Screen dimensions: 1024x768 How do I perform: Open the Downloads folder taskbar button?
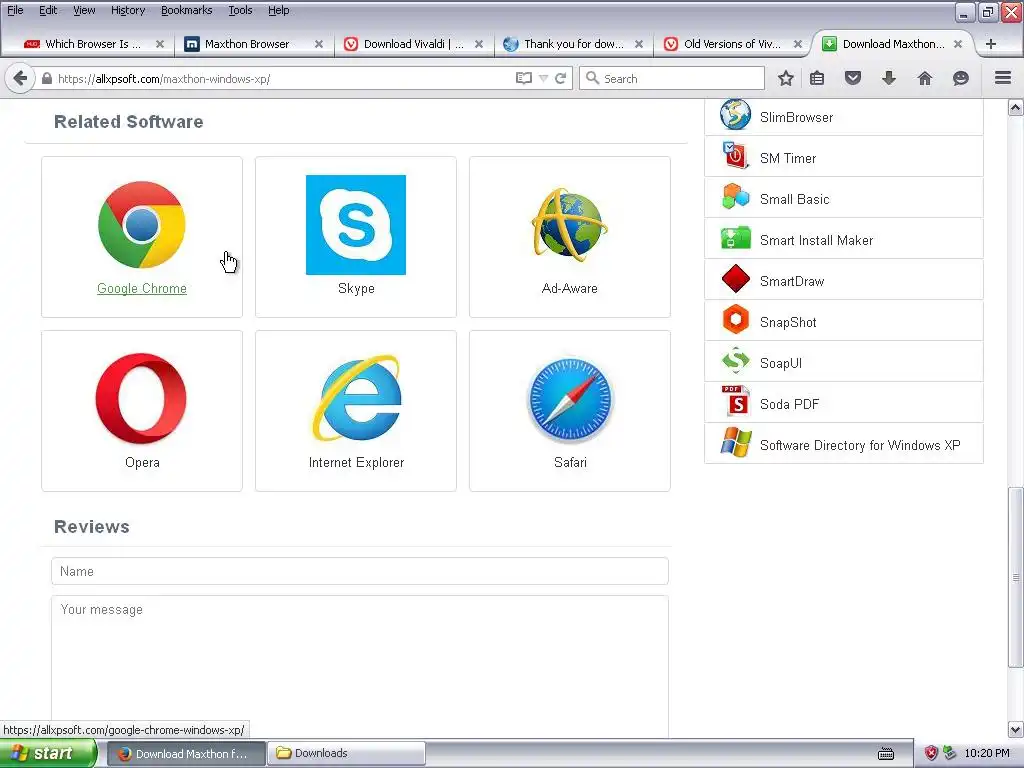[x=346, y=753]
